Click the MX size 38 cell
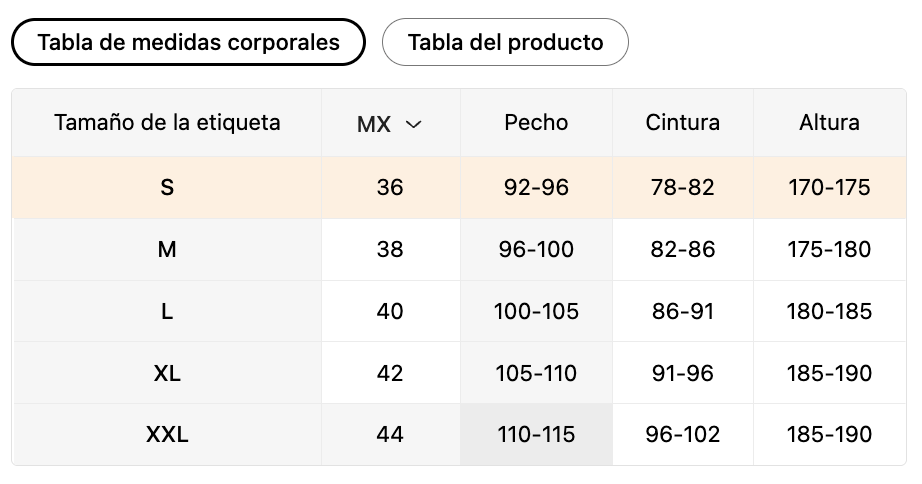The height and width of the screenshot is (484, 922). pyautogui.click(x=390, y=249)
